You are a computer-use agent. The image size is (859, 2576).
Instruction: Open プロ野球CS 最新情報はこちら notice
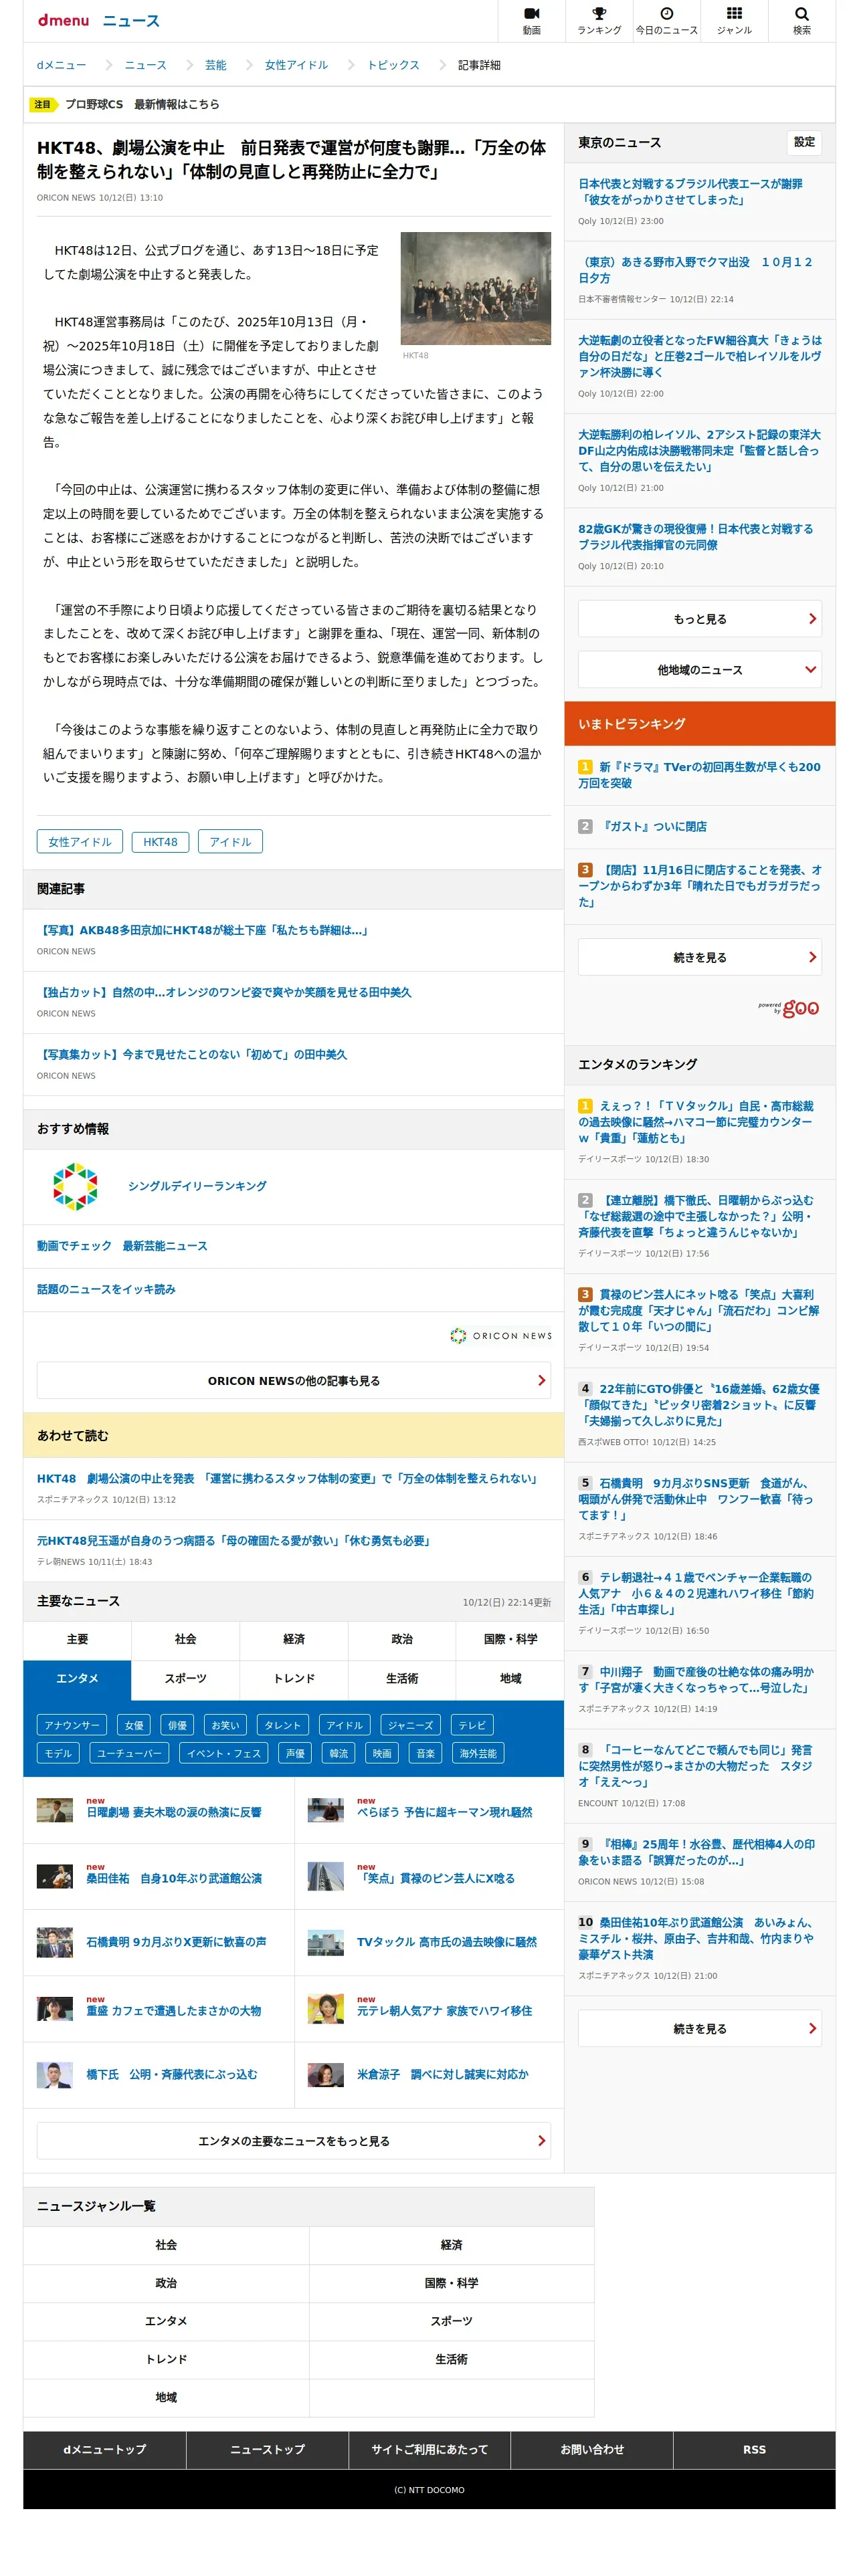[142, 104]
